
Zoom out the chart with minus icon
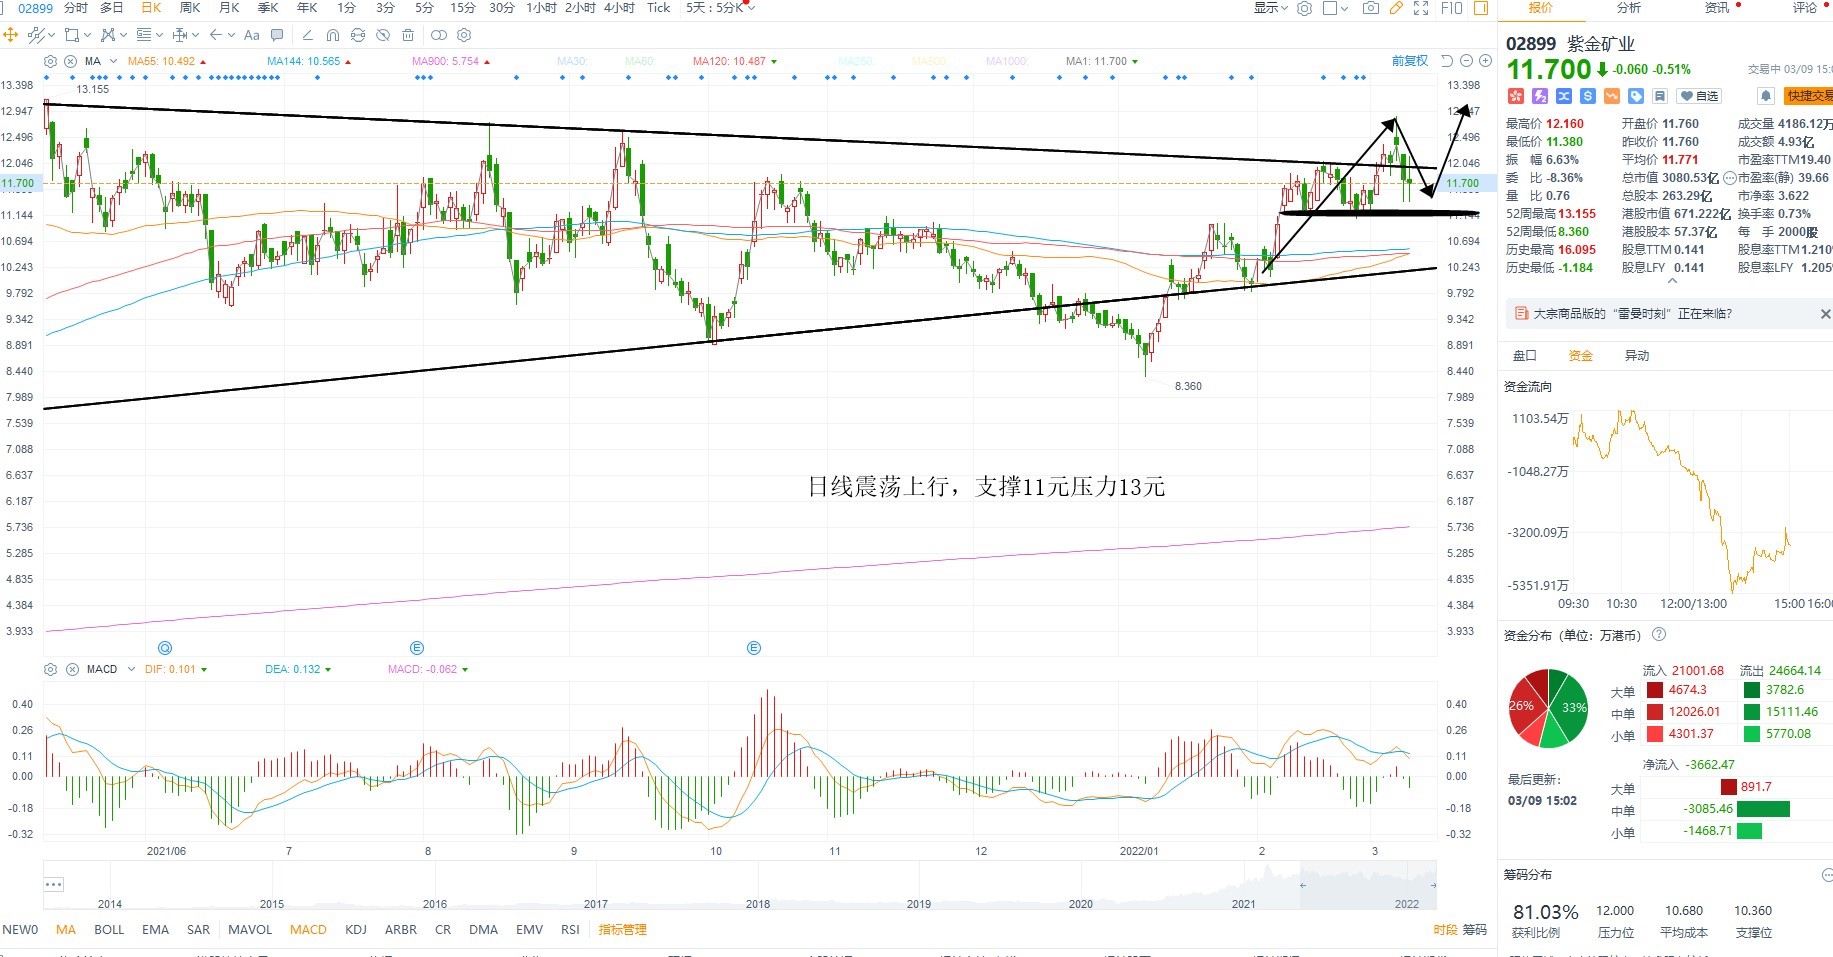point(1467,61)
